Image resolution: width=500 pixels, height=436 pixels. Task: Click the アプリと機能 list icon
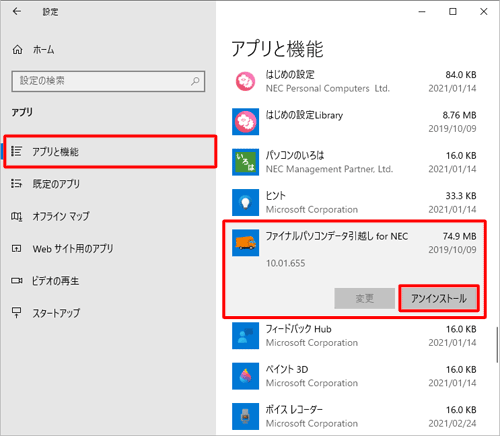click(x=16, y=151)
